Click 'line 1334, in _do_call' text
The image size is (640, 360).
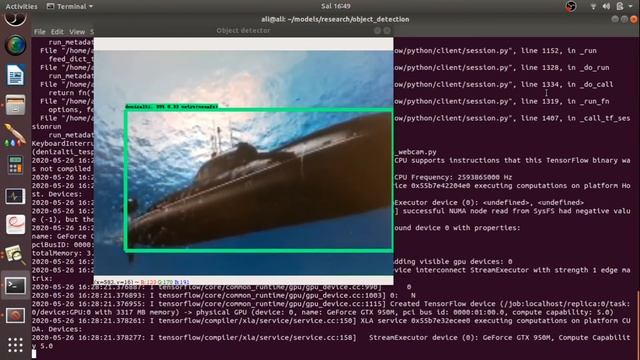567,84
